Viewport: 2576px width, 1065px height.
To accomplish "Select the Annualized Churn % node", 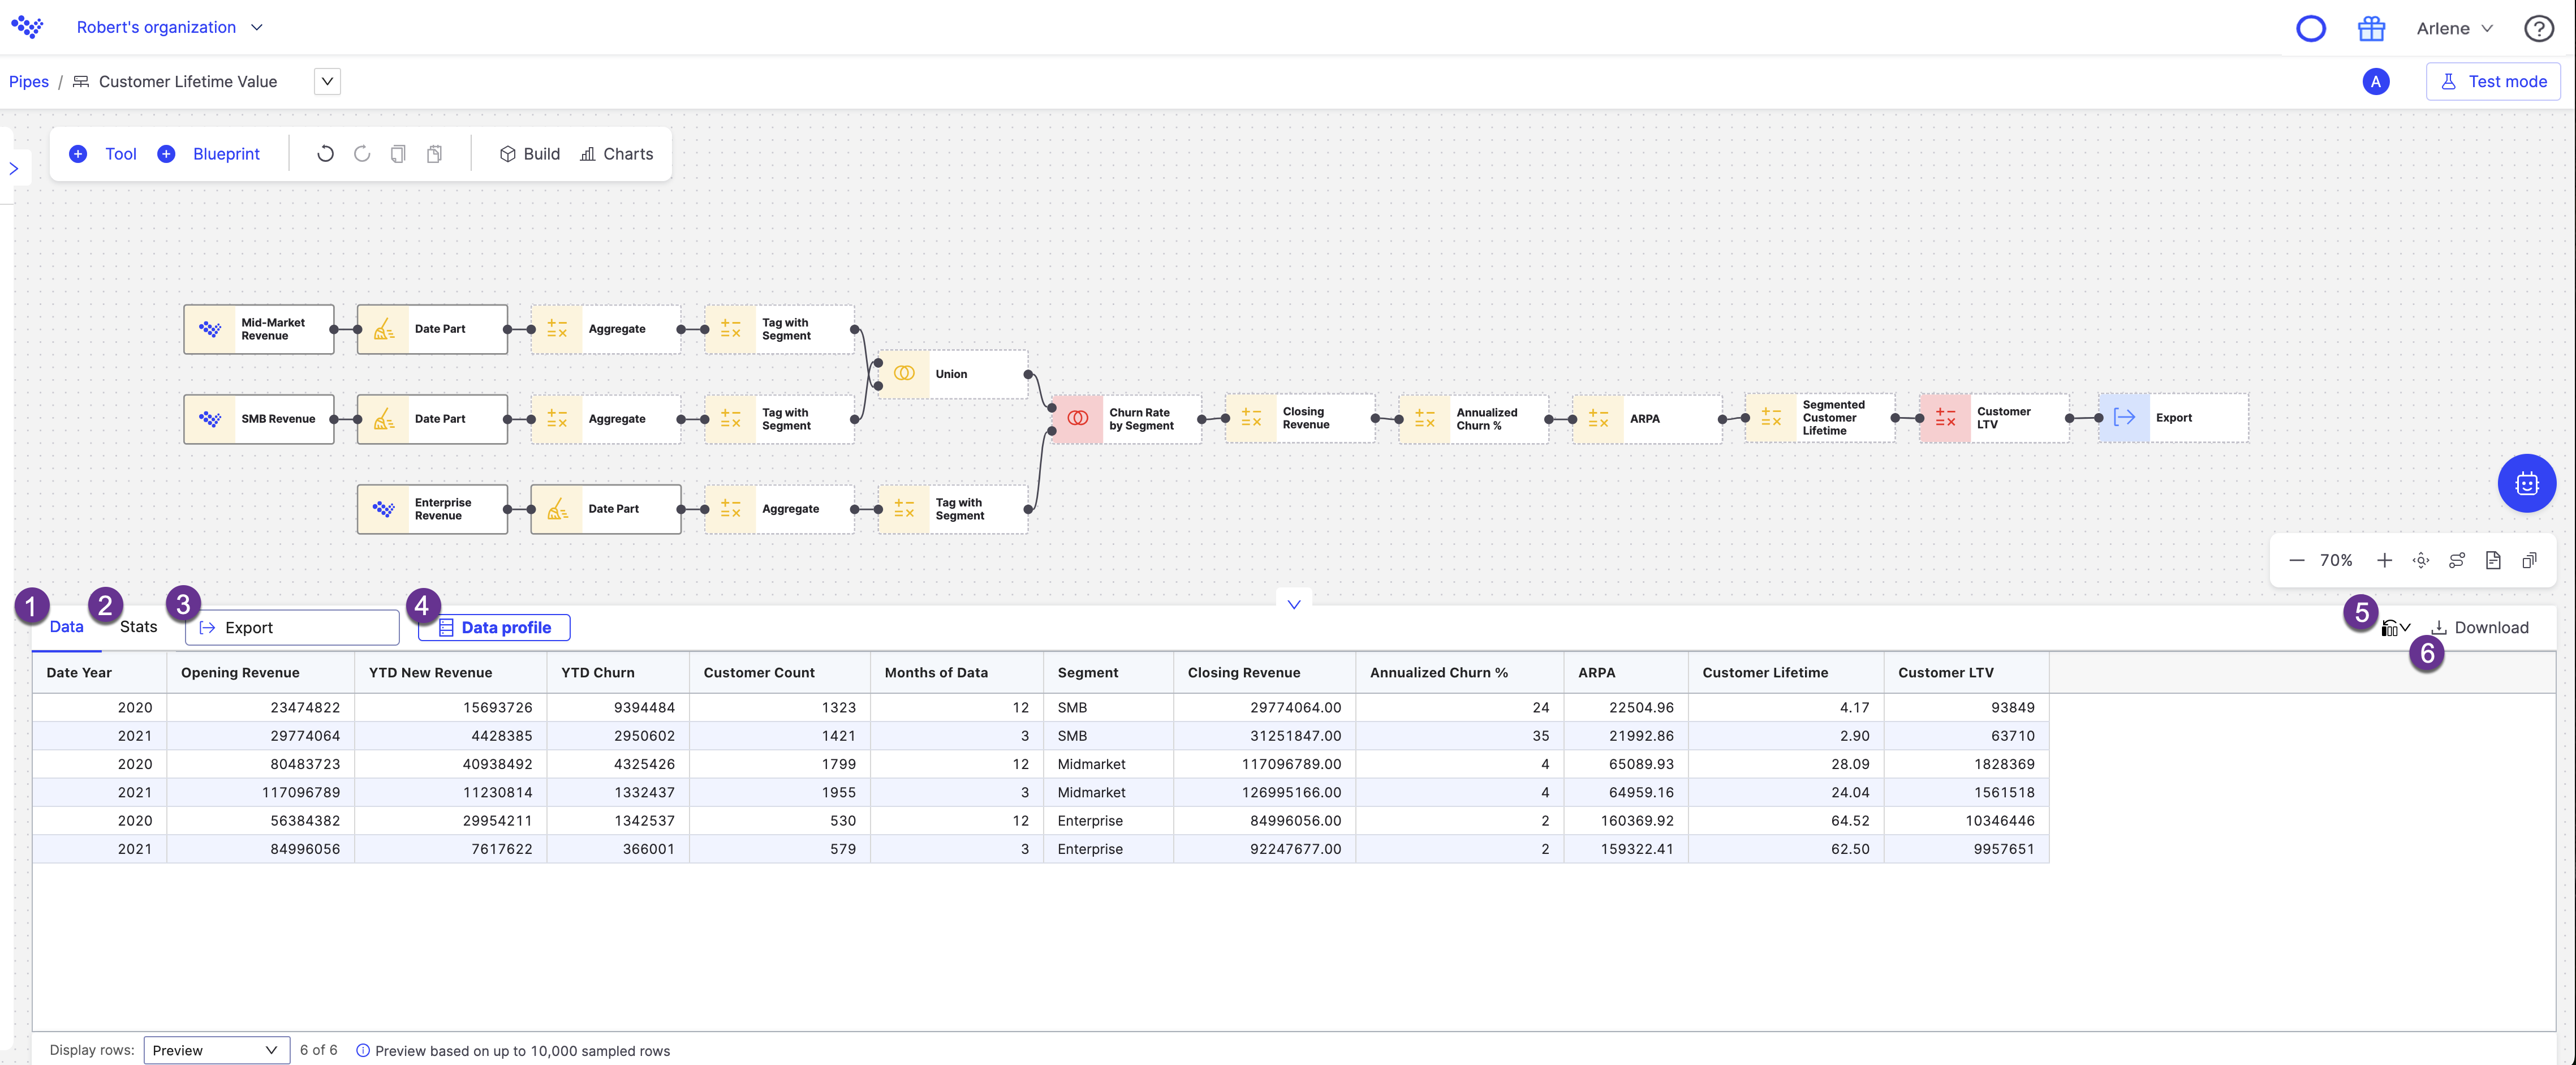I will click(1474, 419).
